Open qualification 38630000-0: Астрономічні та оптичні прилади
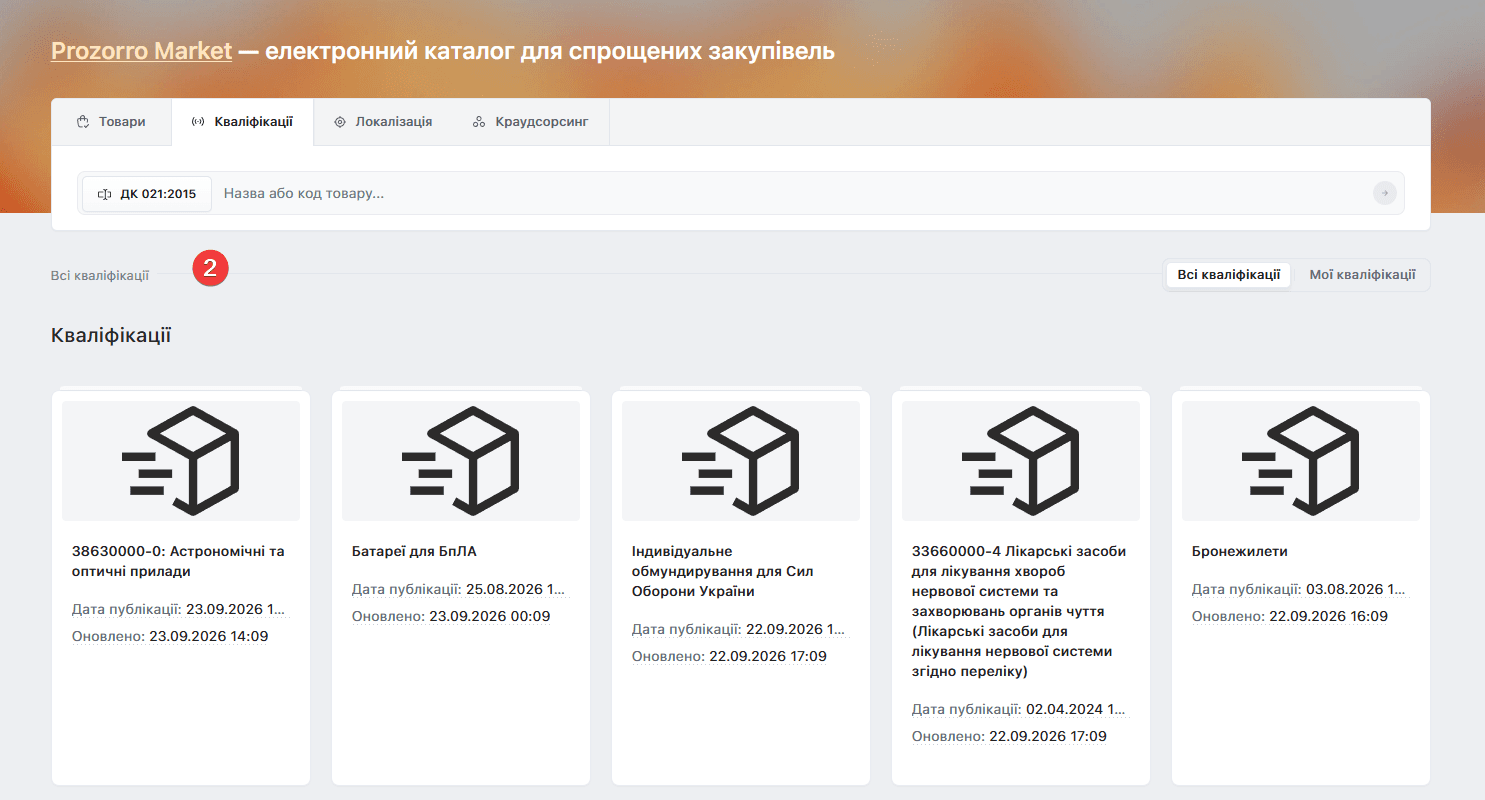Image resolution: width=1485 pixels, height=800 pixels. [179, 561]
